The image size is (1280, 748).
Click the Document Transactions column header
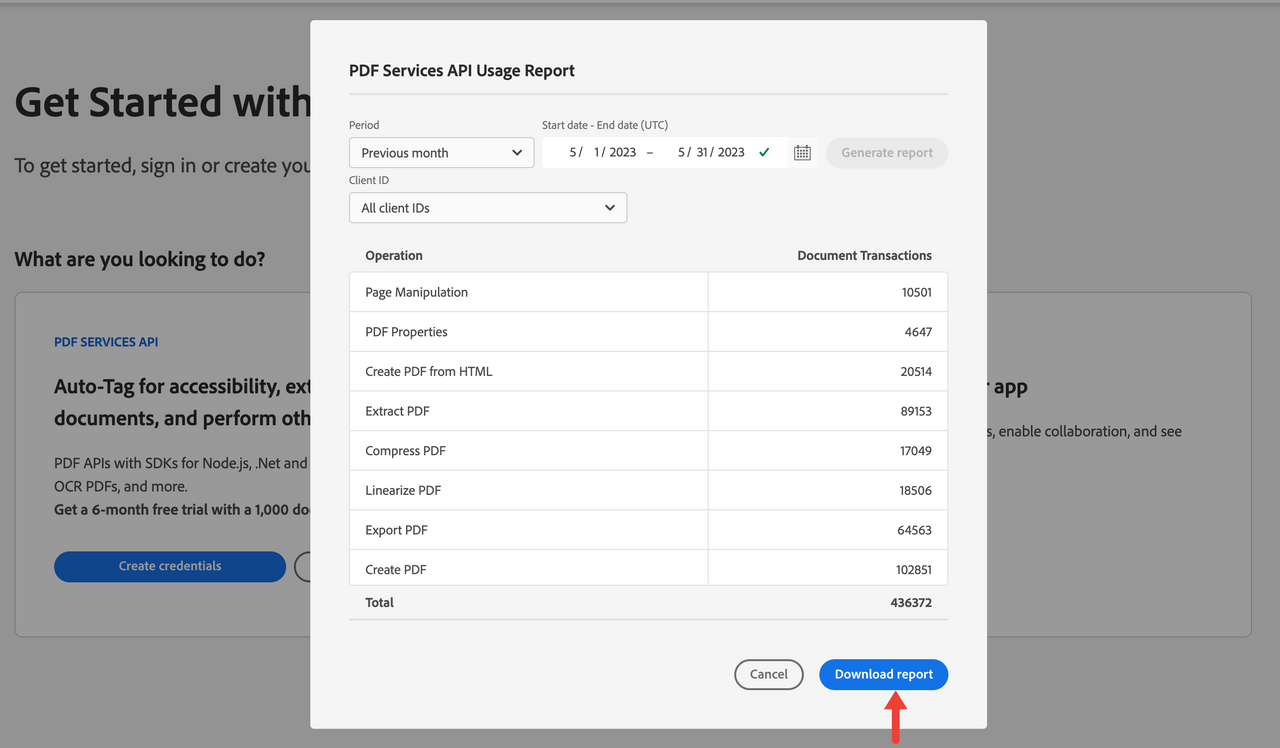coord(864,255)
